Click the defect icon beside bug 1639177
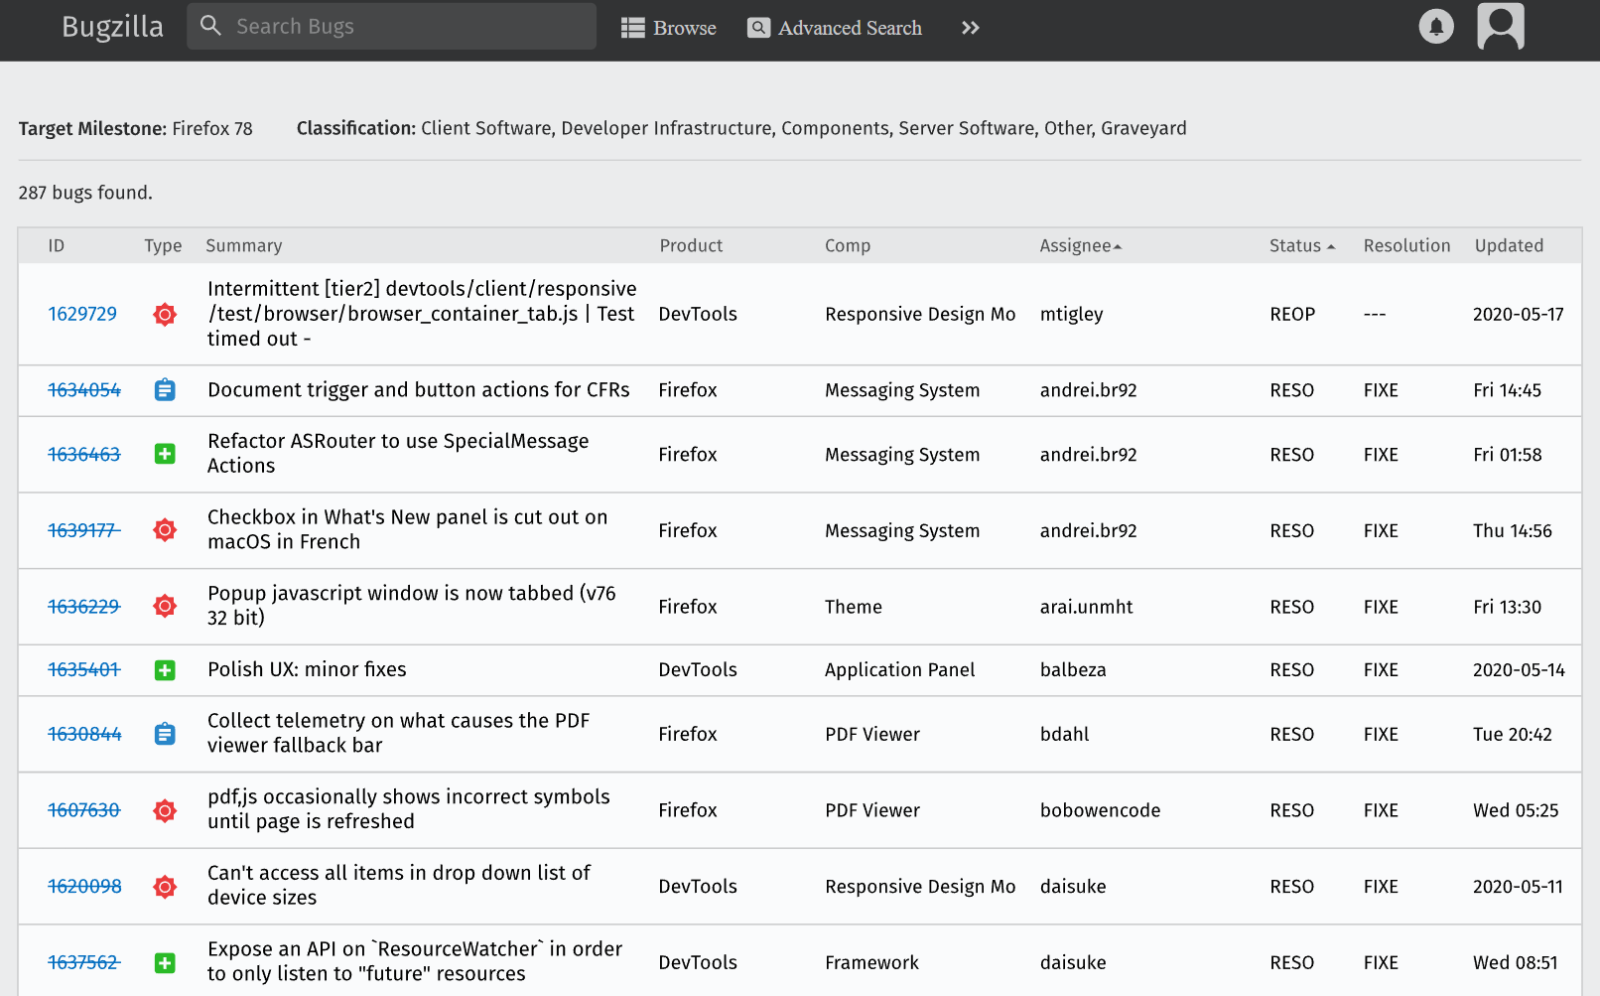 [164, 530]
